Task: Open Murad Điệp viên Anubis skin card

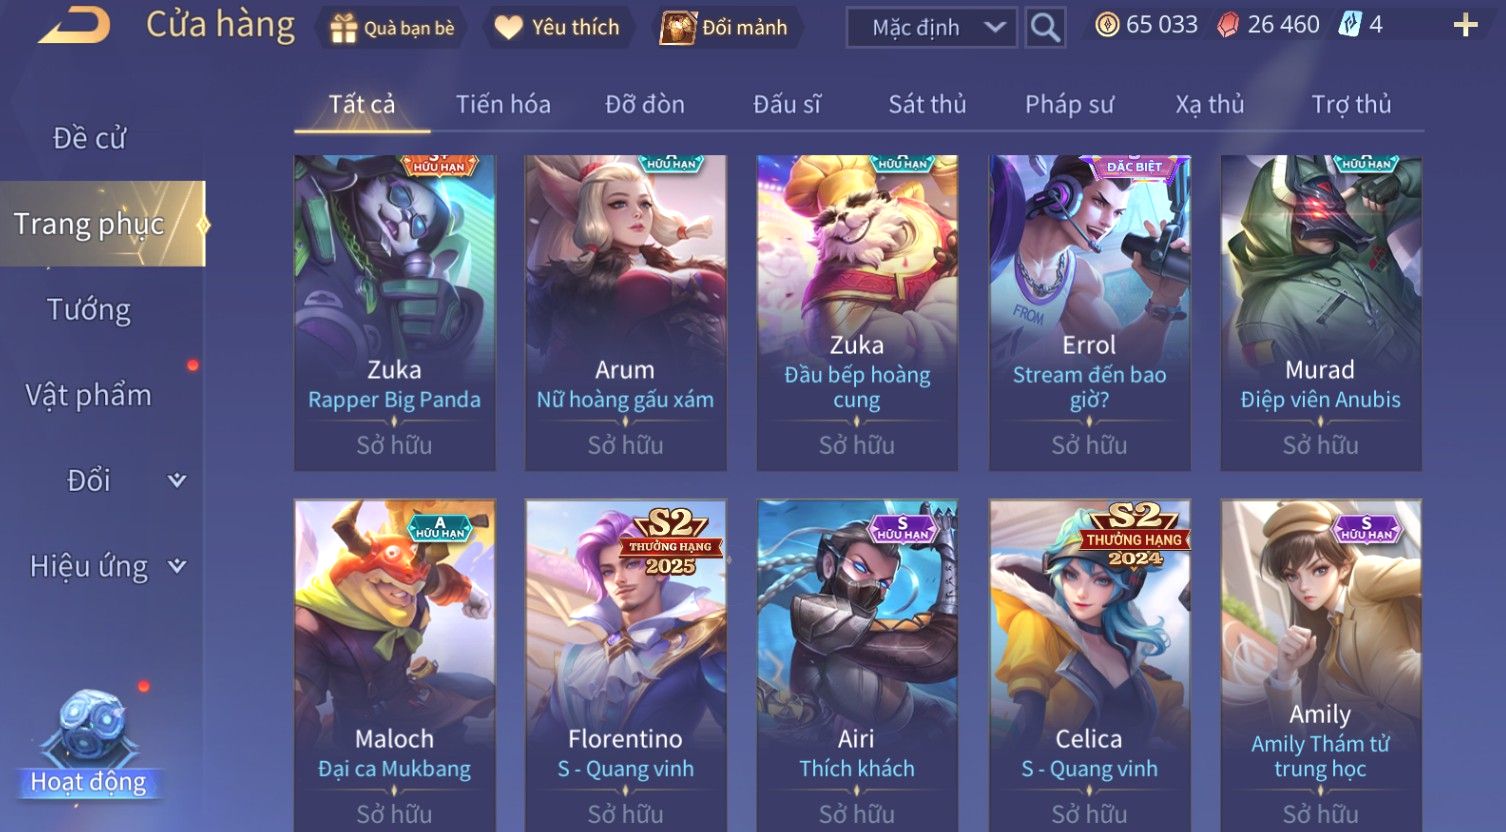Action: pos(1320,312)
